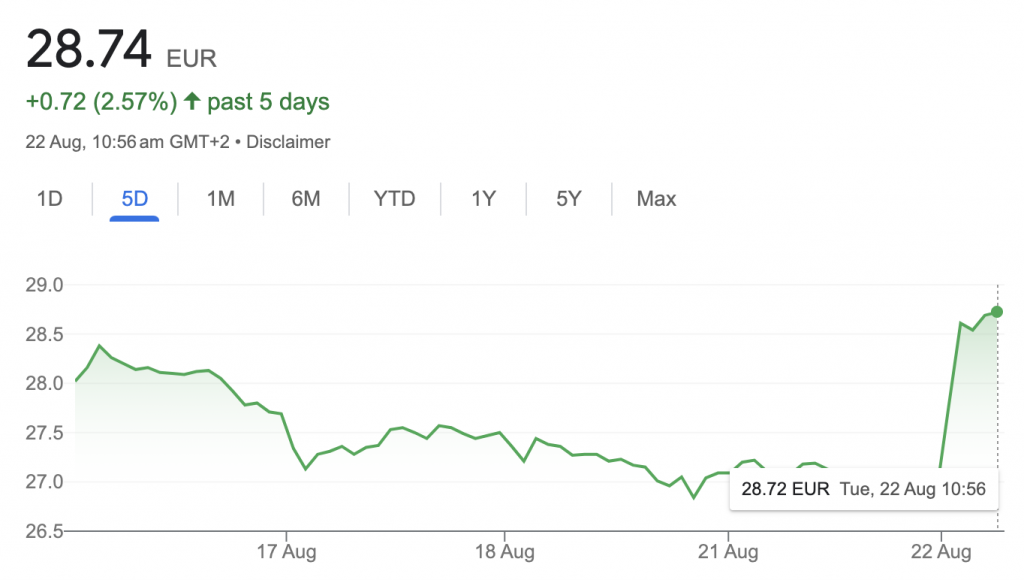Show the Max range chart
The height and width of the screenshot is (580, 1024).
[x=656, y=199]
